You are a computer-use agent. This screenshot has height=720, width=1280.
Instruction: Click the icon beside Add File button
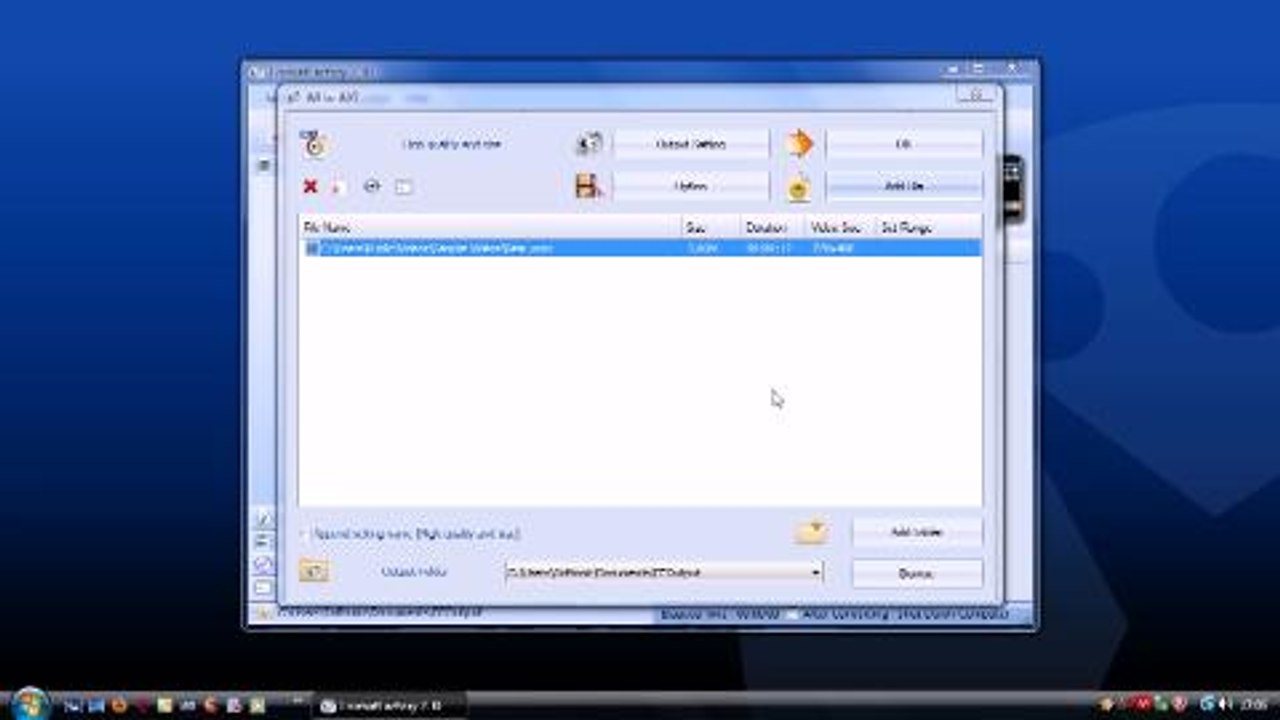799,187
